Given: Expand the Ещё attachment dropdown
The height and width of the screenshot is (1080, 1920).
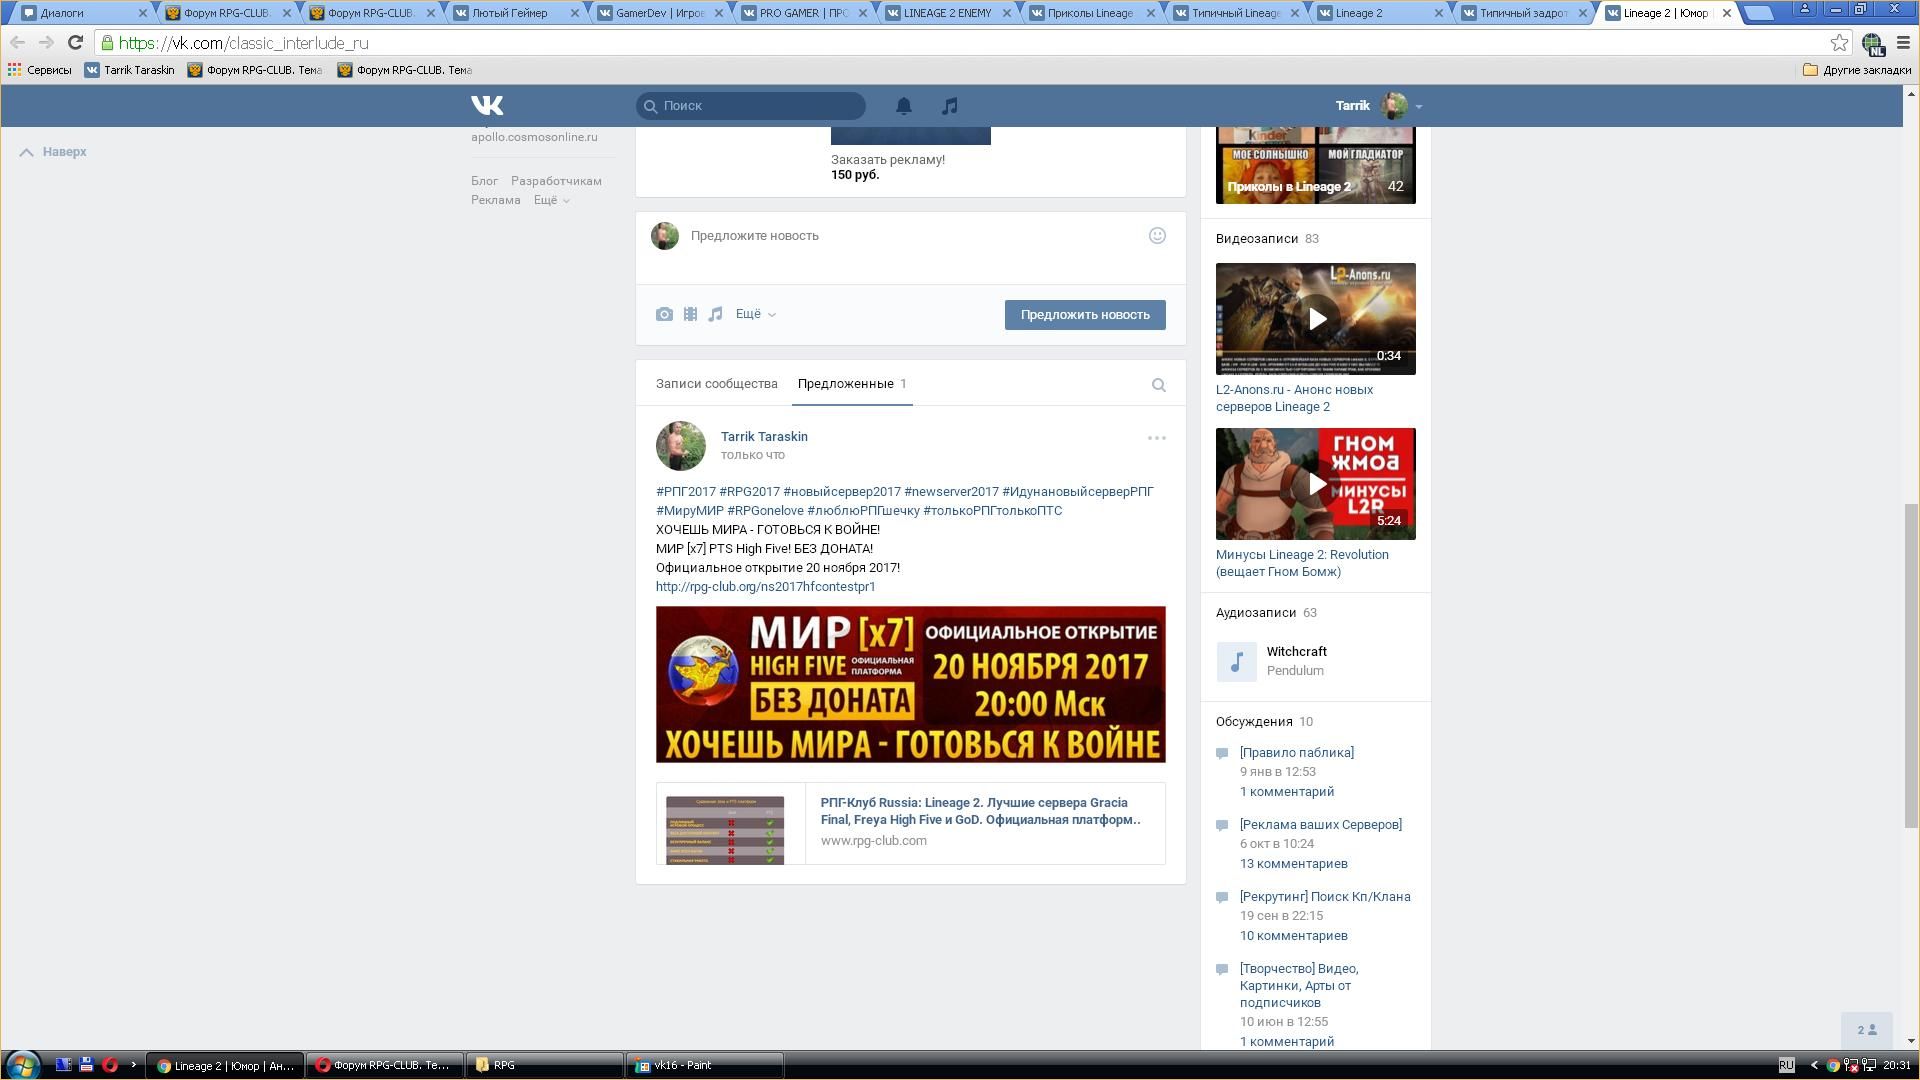Looking at the screenshot, I should click(756, 314).
